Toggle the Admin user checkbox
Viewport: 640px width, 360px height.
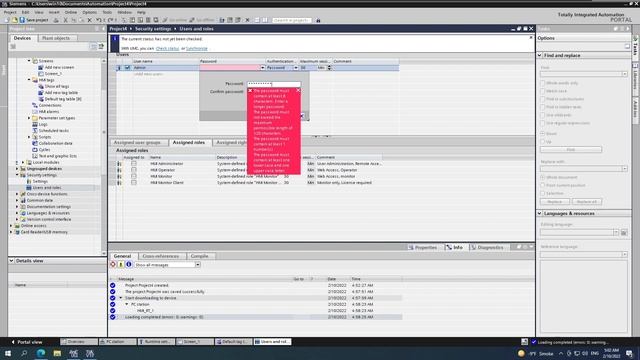127,68
